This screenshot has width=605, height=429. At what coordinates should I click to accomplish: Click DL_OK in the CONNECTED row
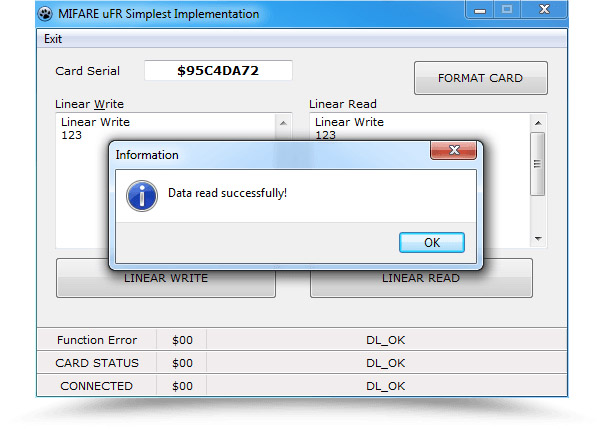pyautogui.click(x=385, y=386)
